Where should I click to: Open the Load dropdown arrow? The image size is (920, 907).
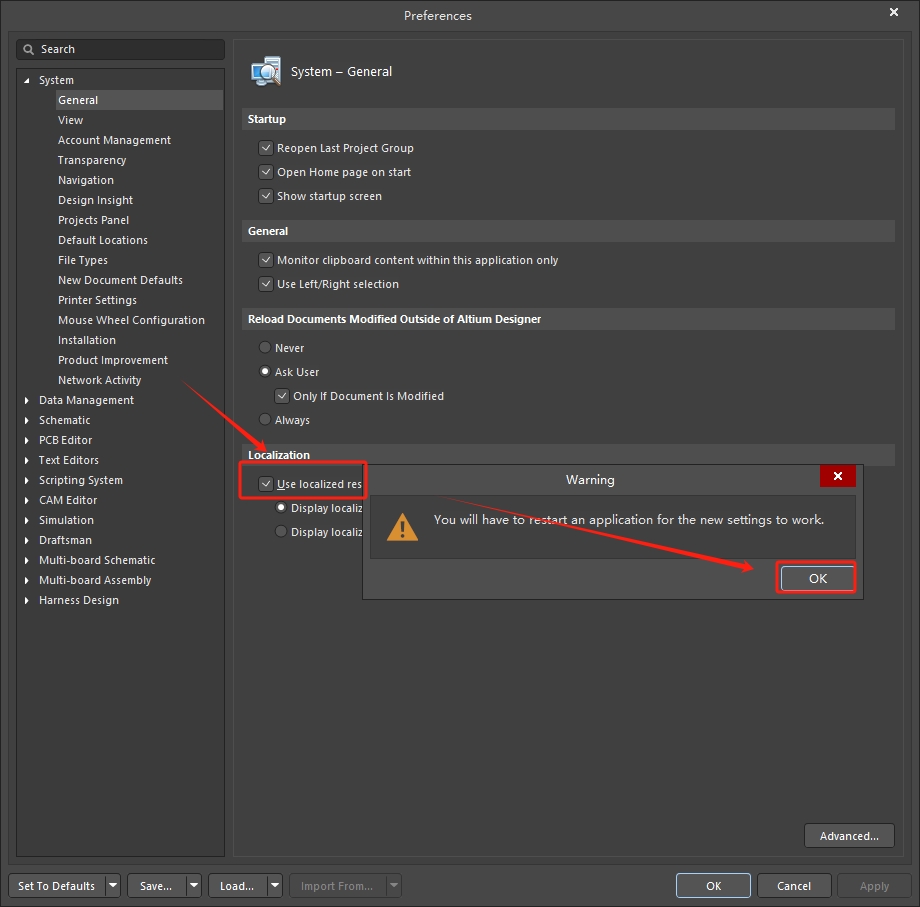pos(275,885)
